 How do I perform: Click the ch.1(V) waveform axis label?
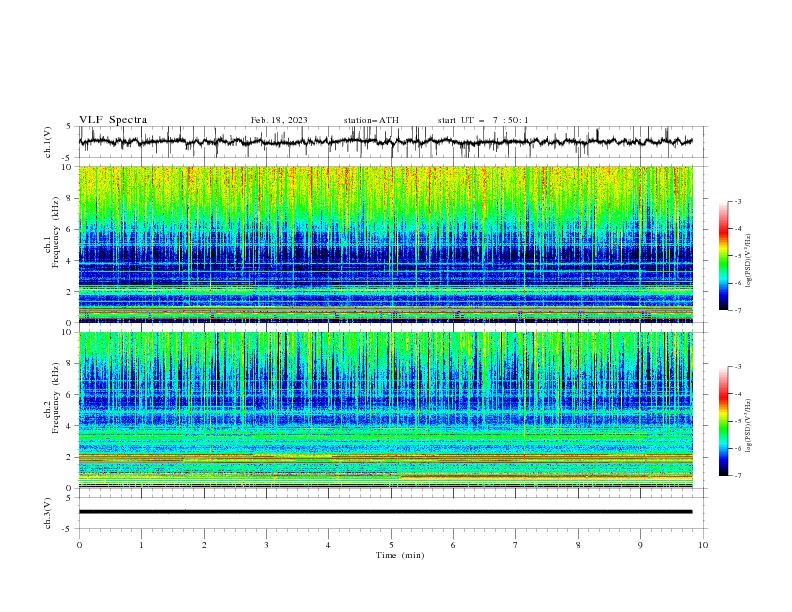point(48,142)
